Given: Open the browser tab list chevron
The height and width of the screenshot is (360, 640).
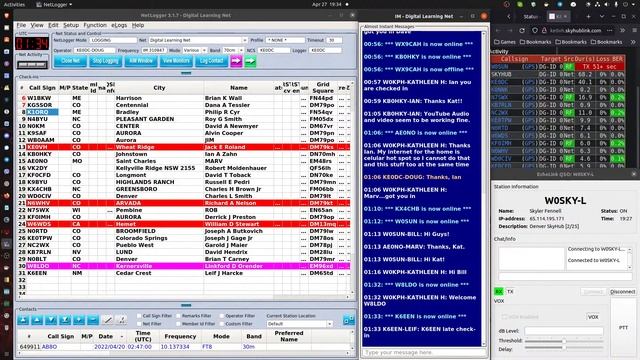Looking at the screenshot, I should coord(602,16).
